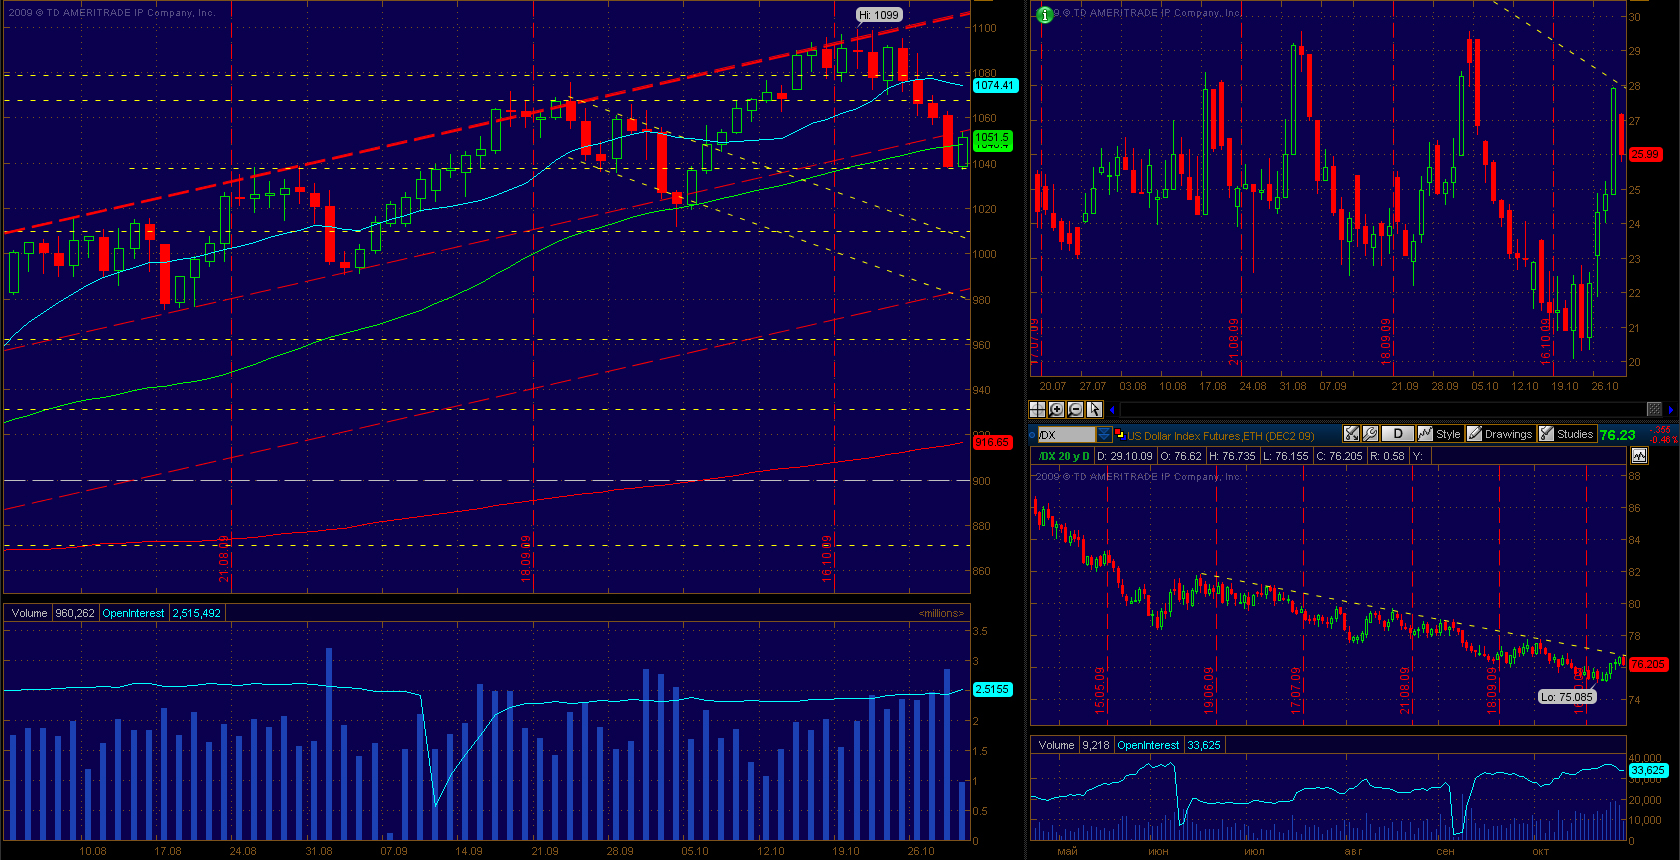This screenshot has height=860, width=1680.
Task: Click the scrollbar thumb above the /DX chart
Action: tap(1655, 409)
